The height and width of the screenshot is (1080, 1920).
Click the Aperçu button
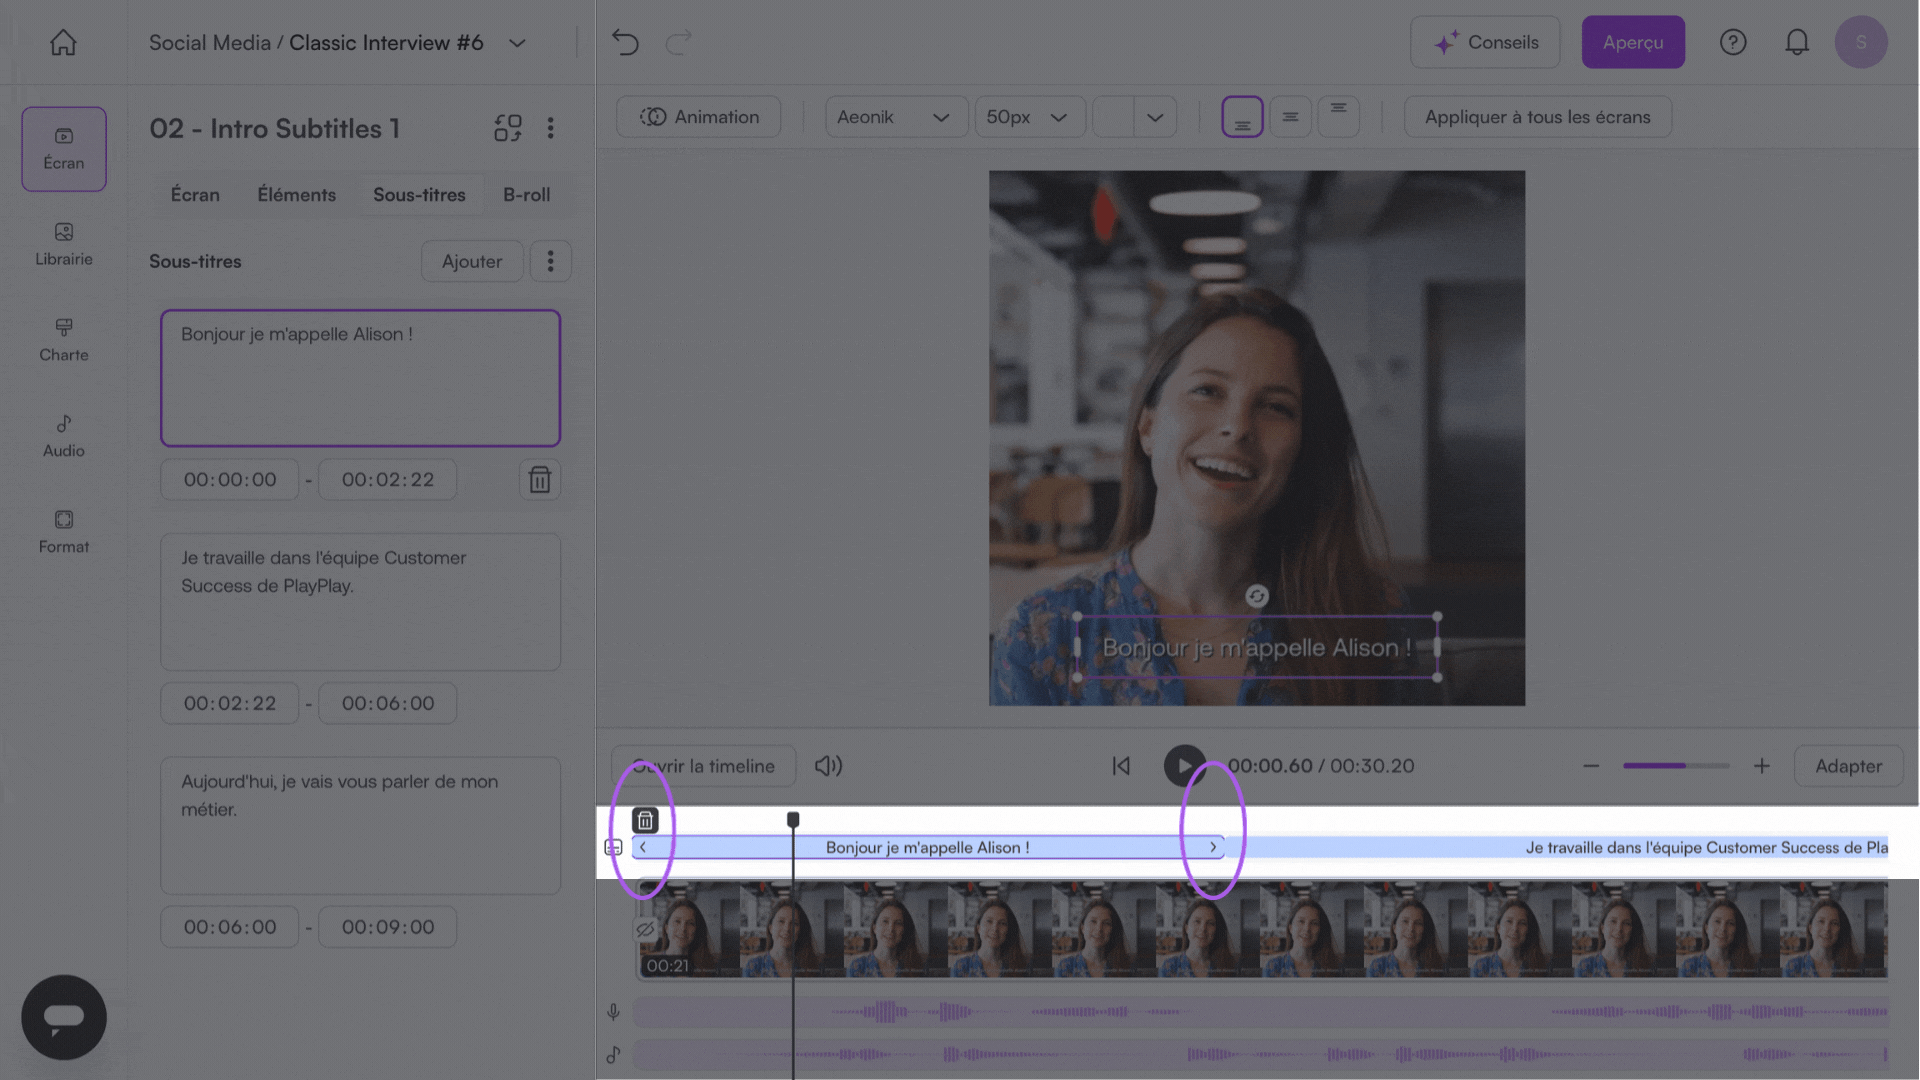[x=1632, y=42]
